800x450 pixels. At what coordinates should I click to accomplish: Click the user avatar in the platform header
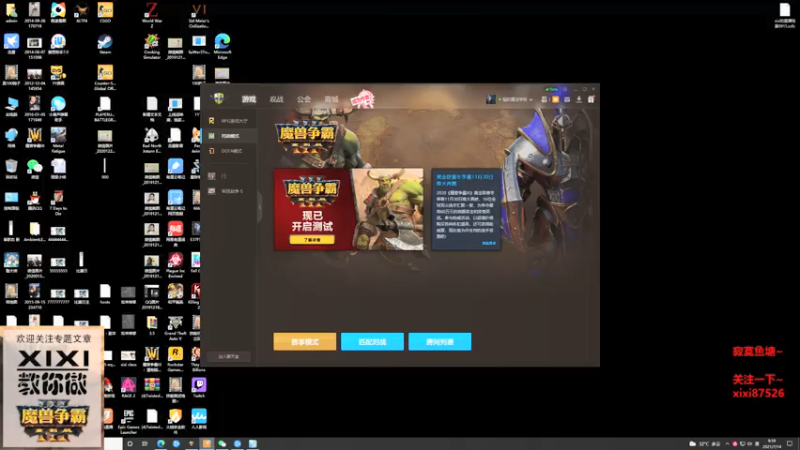(x=491, y=99)
